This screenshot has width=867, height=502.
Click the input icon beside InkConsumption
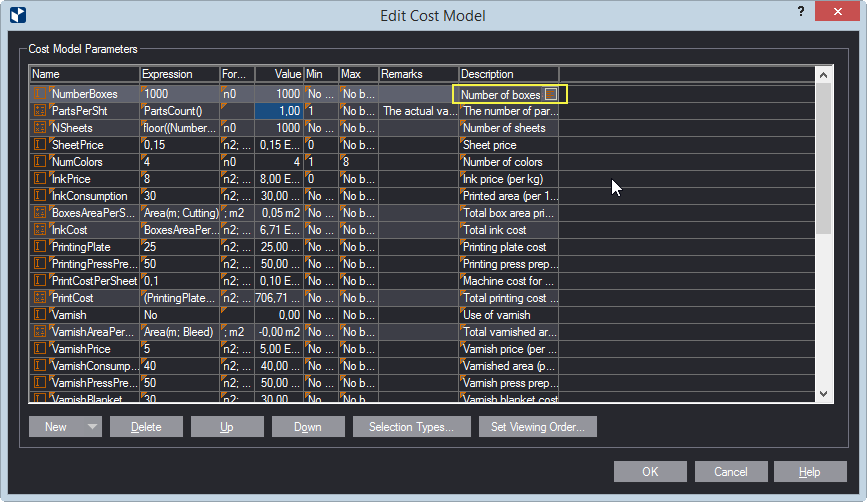coord(40,196)
